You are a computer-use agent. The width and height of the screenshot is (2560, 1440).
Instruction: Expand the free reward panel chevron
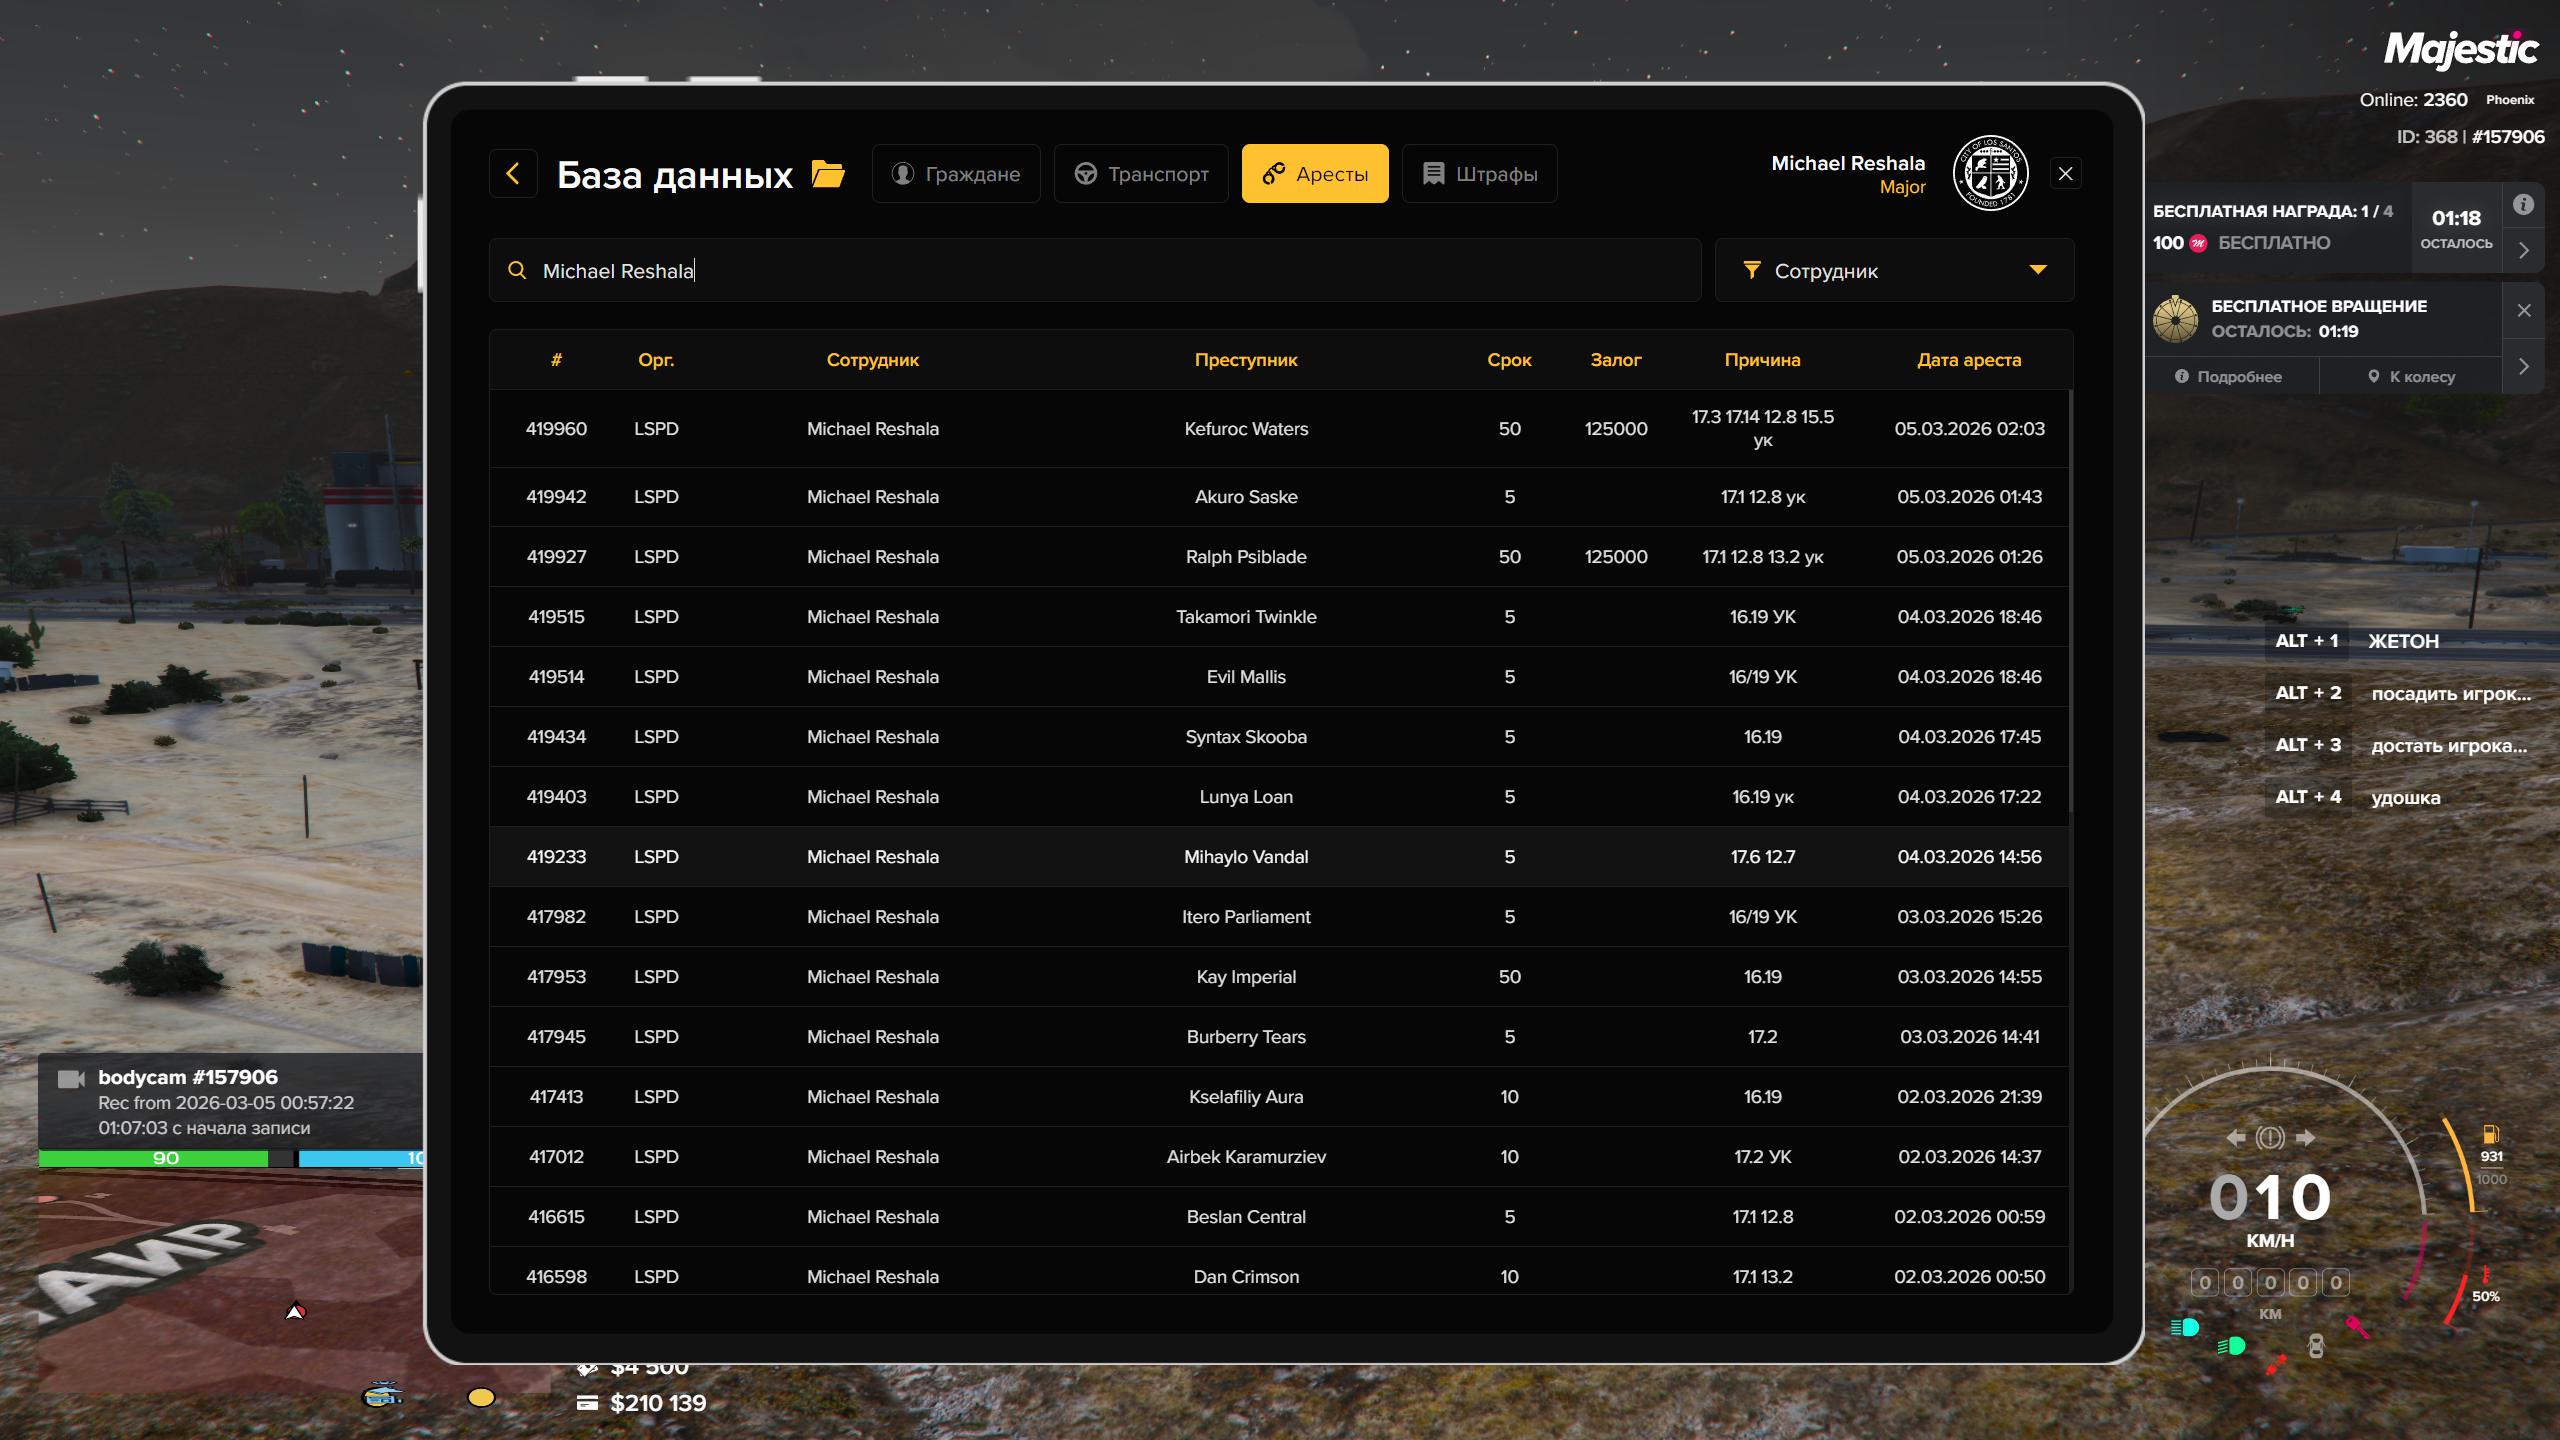[2523, 251]
